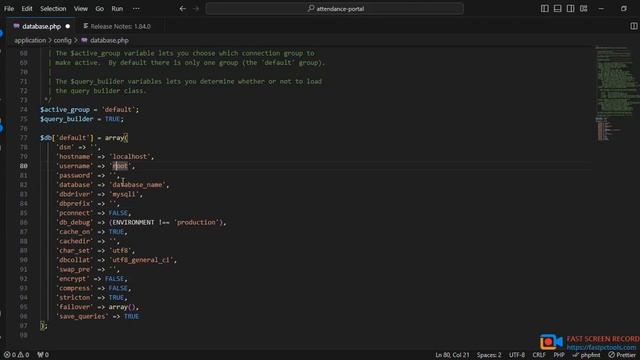Close the unsaved database.php tab dot
Screen dimensions: 640x360
tap(68, 27)
